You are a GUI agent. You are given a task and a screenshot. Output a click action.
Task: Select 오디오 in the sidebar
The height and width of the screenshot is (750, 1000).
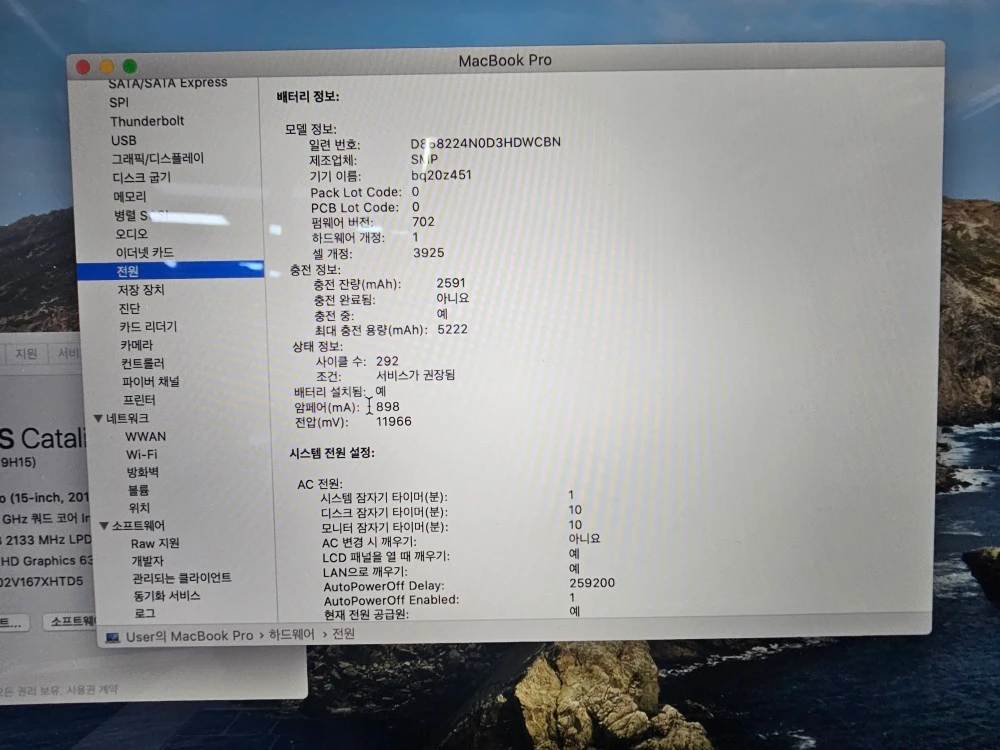point(131,234)
